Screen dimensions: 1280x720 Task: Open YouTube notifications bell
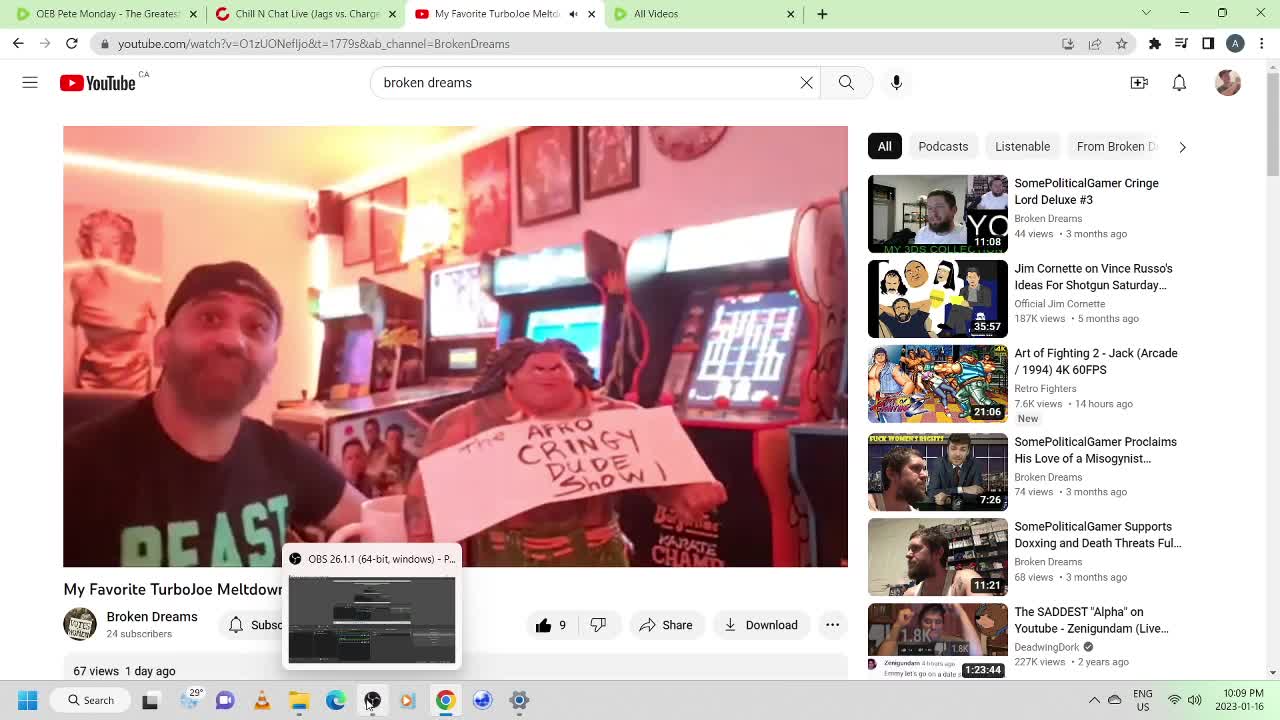[1179, 83]
